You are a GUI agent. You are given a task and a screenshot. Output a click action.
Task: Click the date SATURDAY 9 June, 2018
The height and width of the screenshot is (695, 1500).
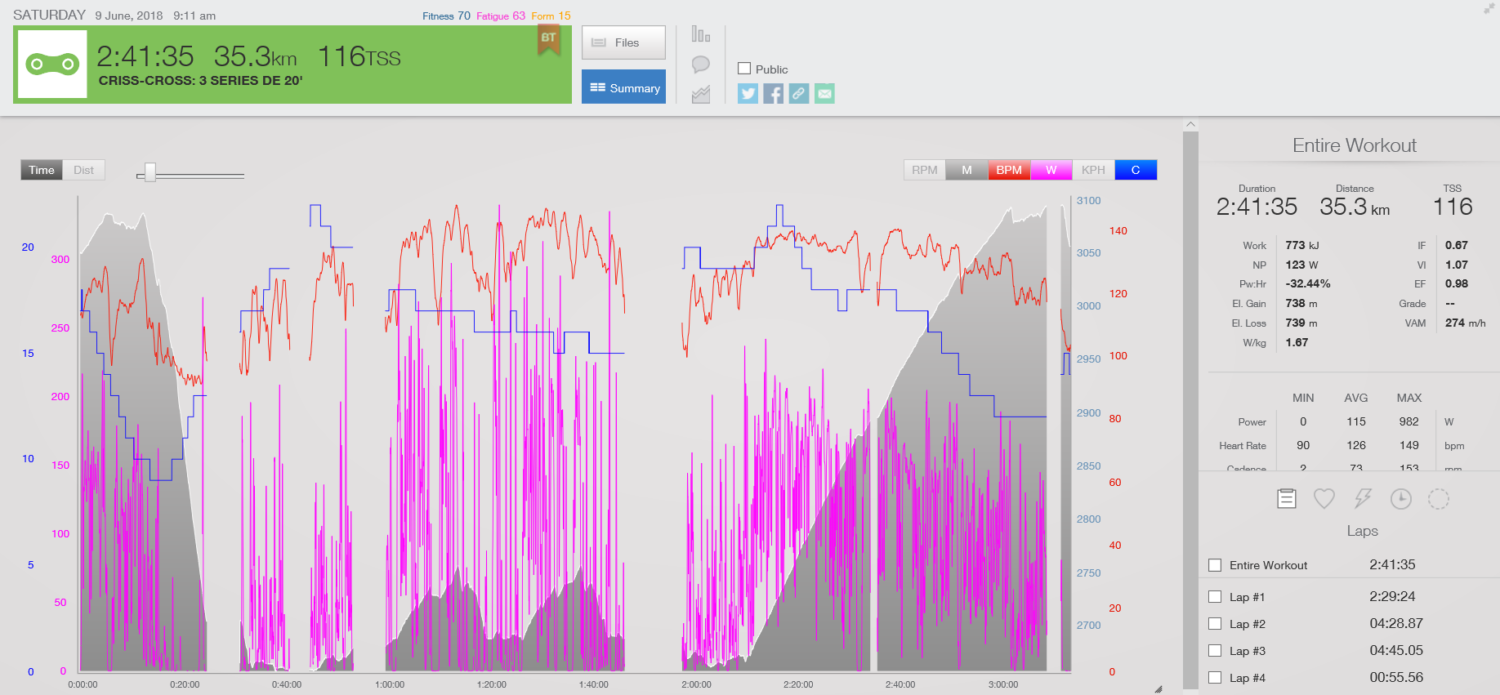89,16
